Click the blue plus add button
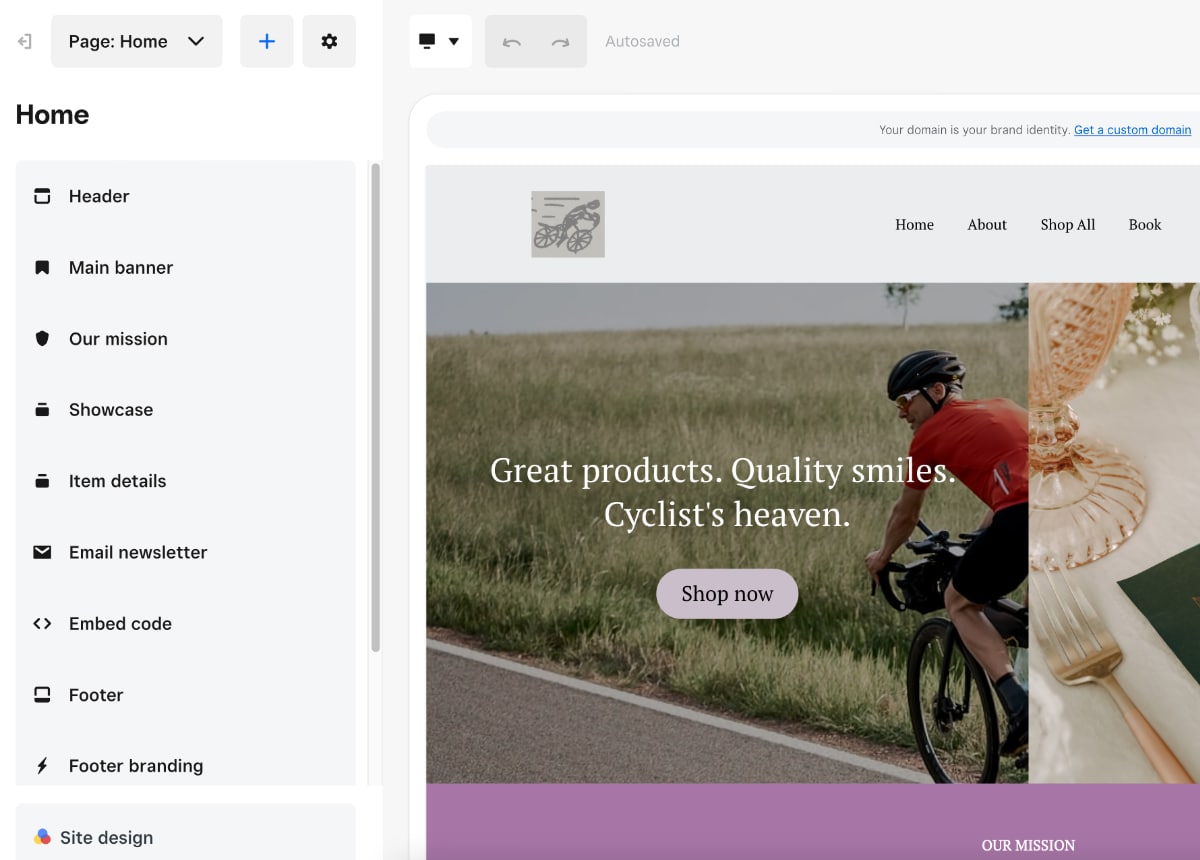Viewport: 1200px width, 860px height. pos(267,41)
